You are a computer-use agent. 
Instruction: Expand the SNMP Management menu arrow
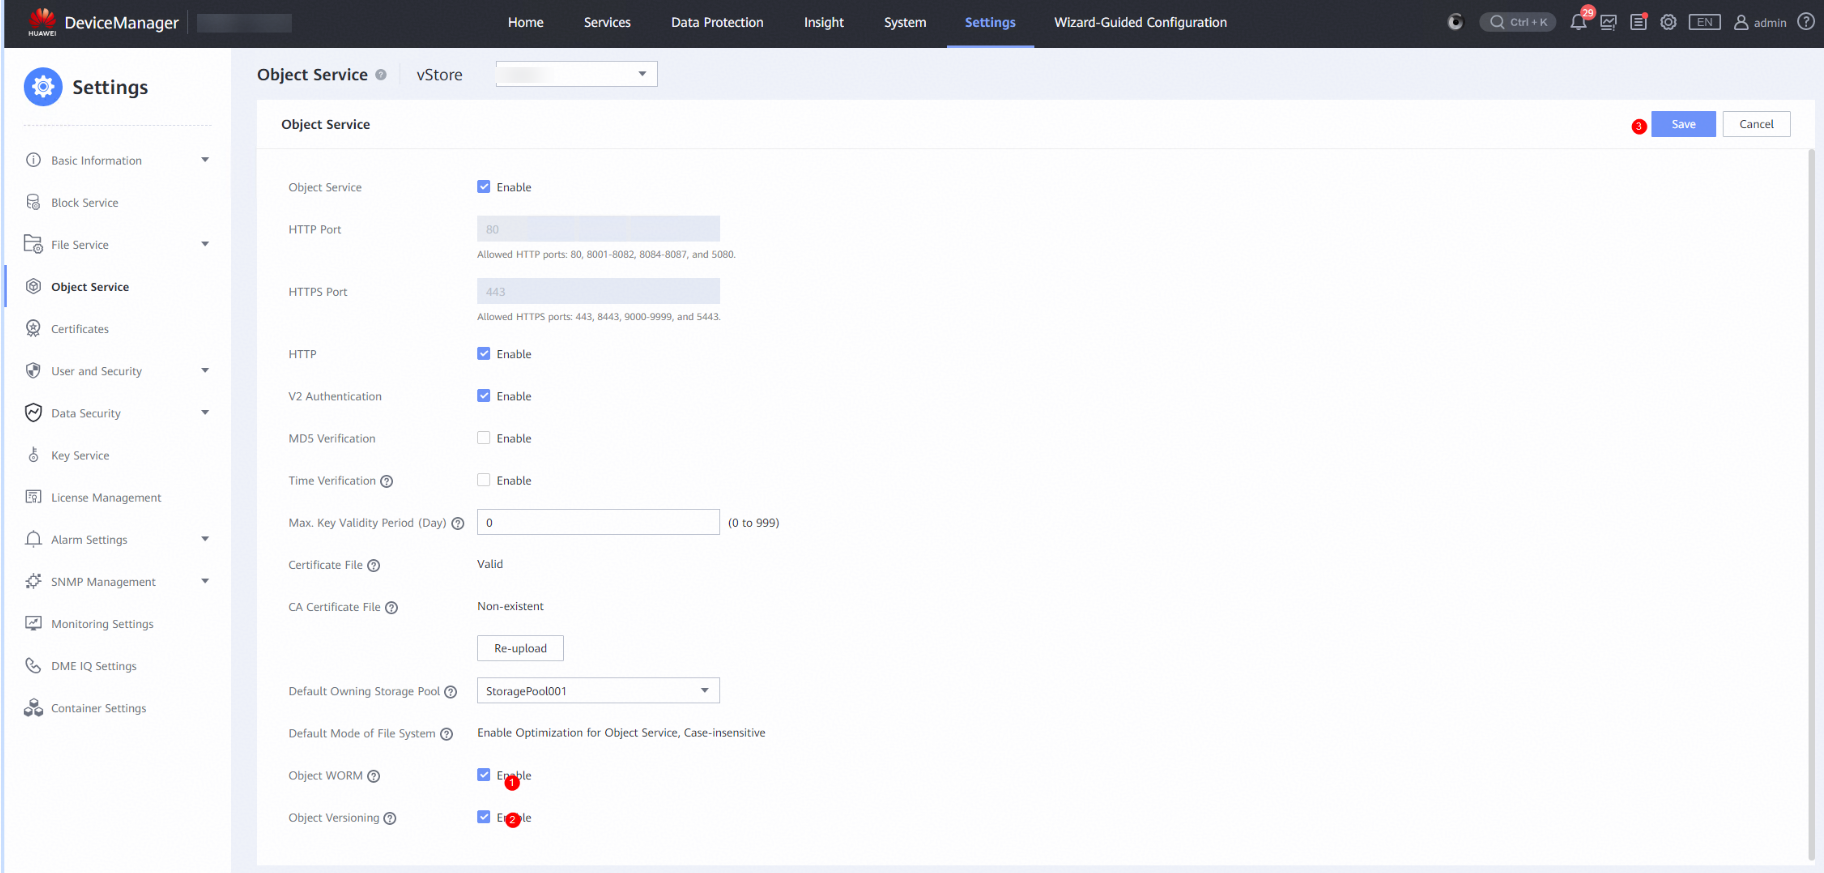(x=205, y=581)
